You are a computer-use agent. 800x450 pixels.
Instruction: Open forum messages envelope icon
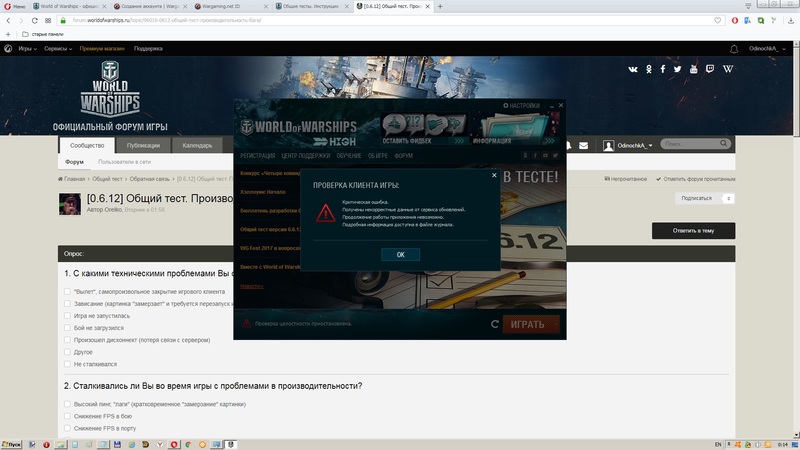tap(584, 146)
